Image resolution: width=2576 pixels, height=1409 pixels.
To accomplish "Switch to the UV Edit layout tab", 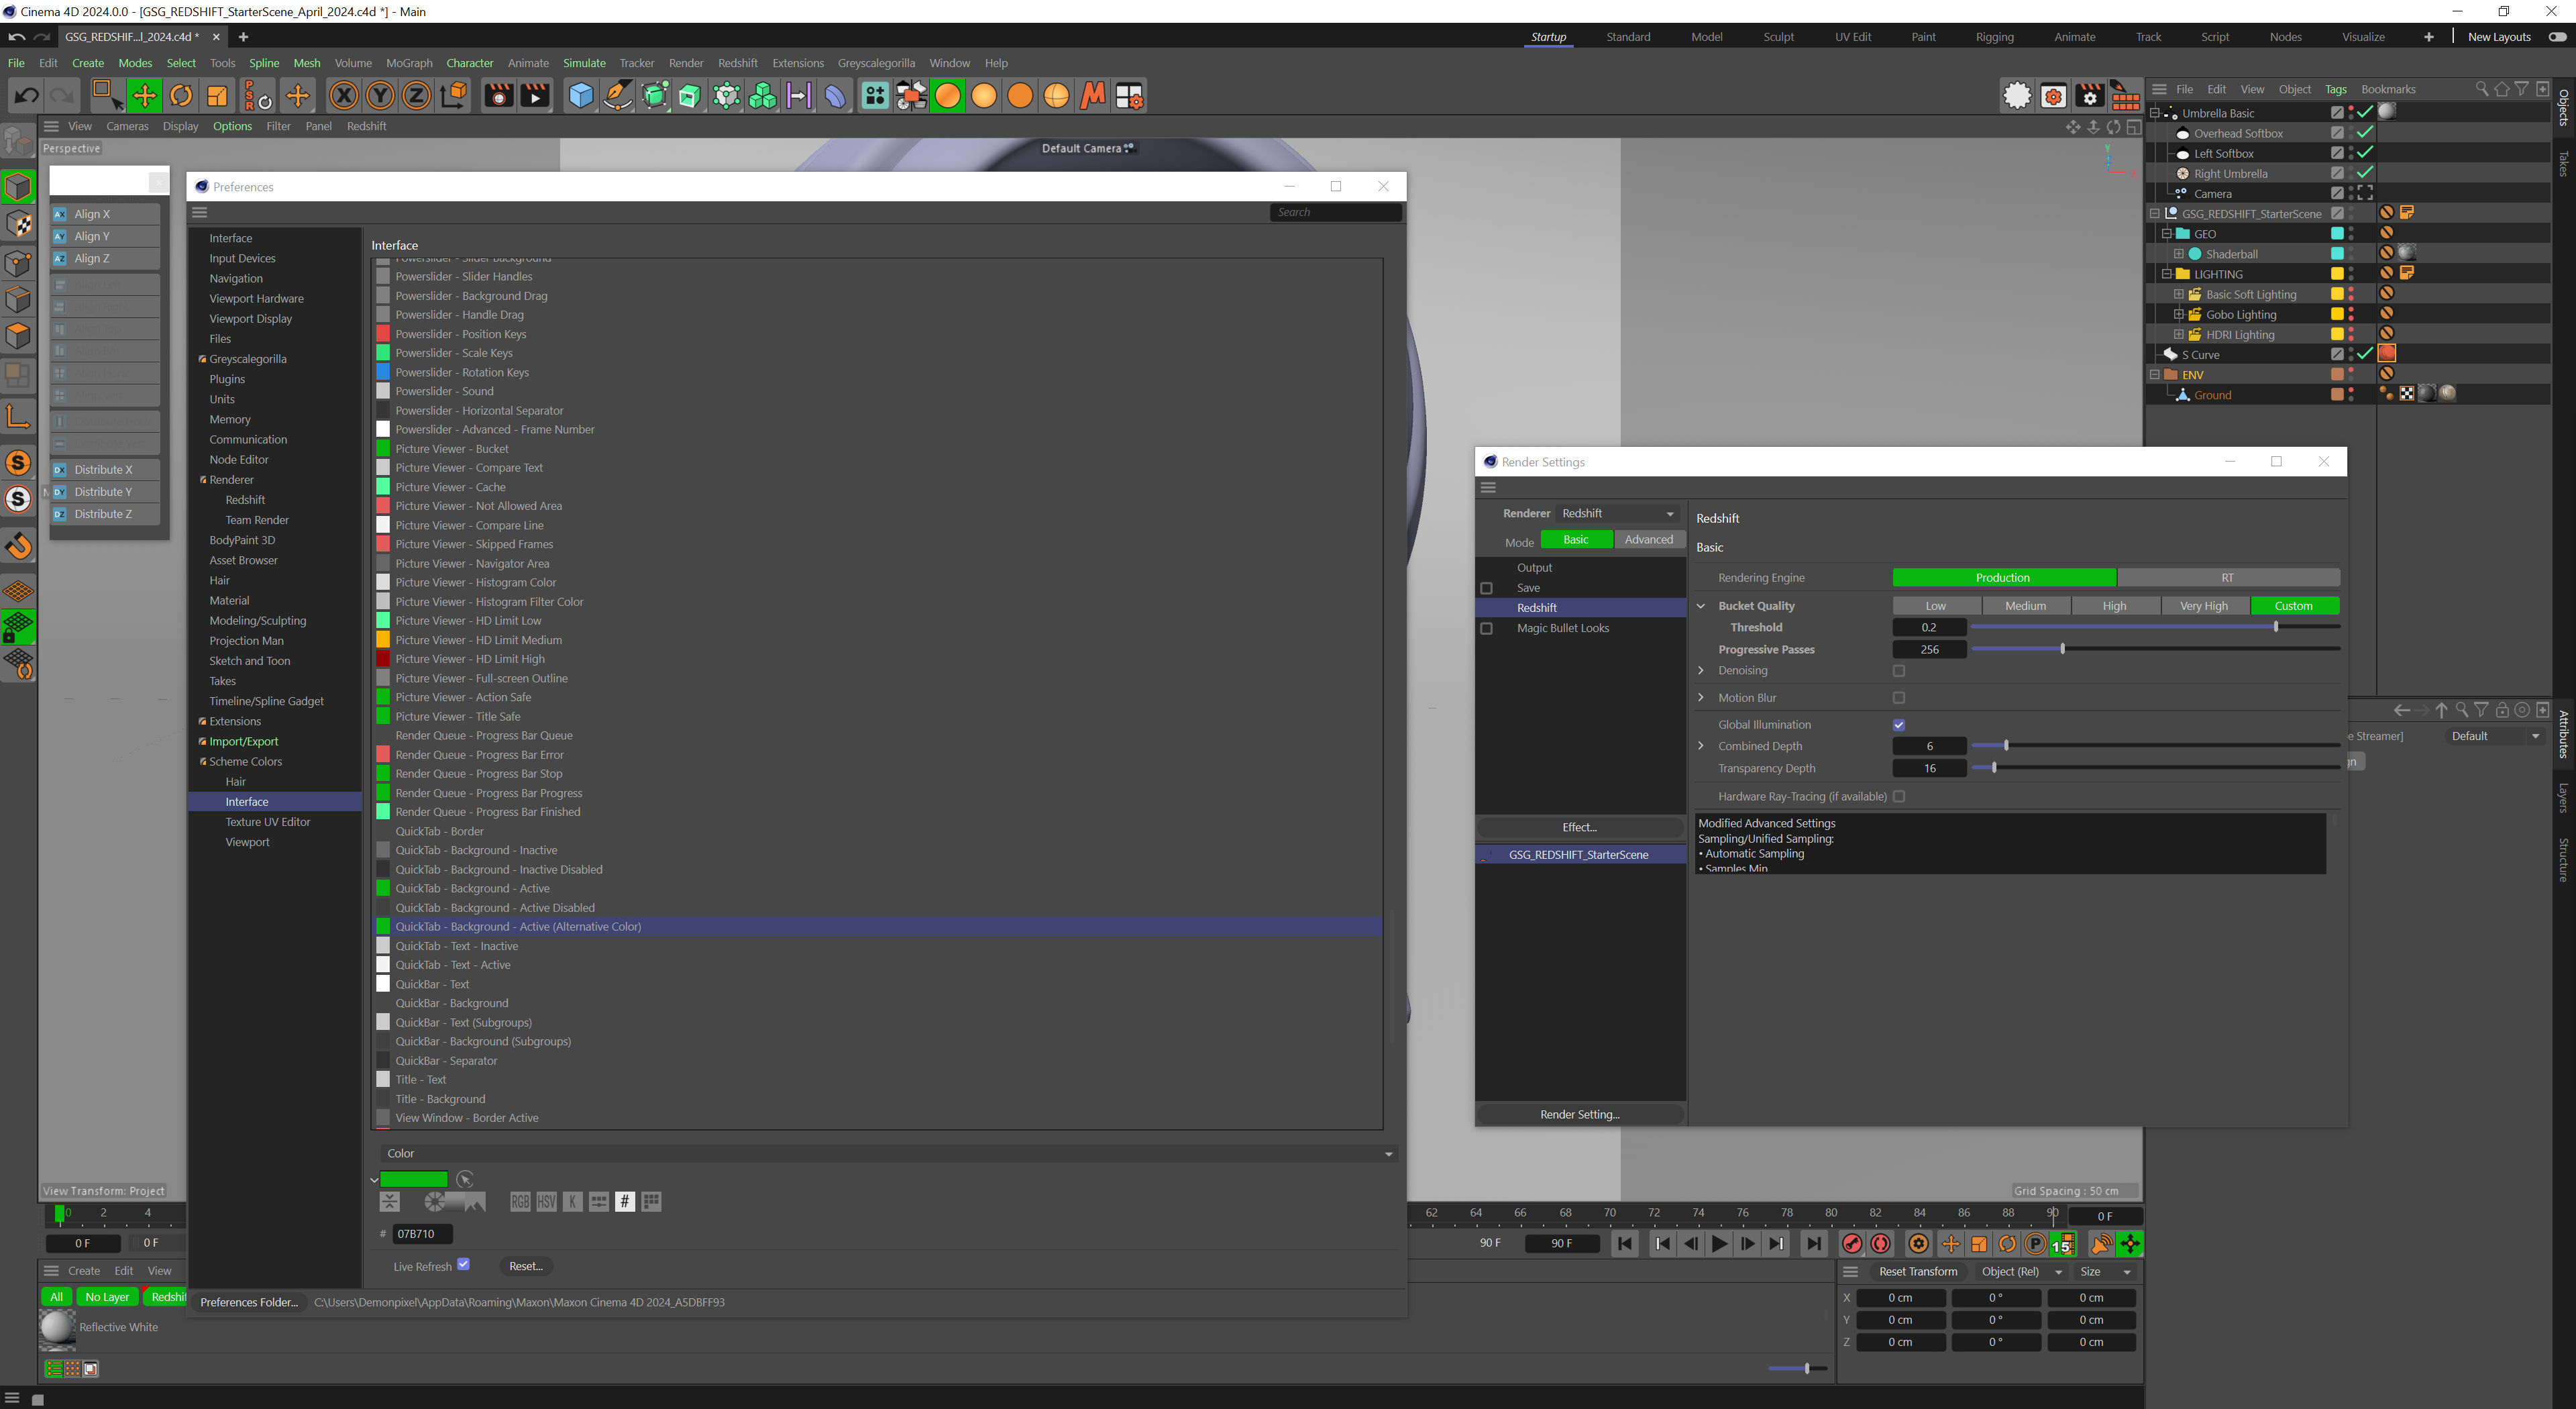I will coord(1853,37).
